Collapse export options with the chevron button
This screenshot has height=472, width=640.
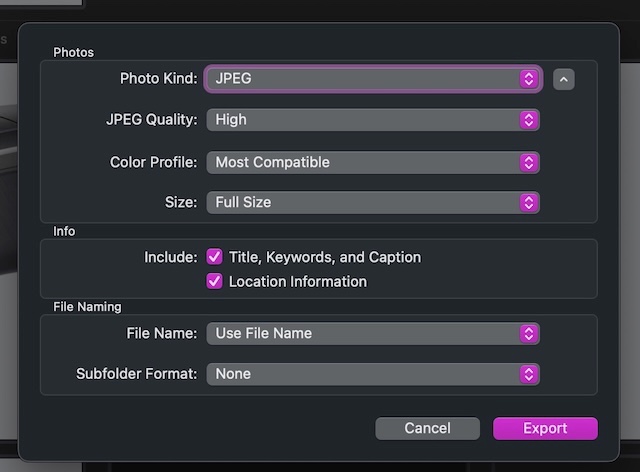[x=563, y=79]
